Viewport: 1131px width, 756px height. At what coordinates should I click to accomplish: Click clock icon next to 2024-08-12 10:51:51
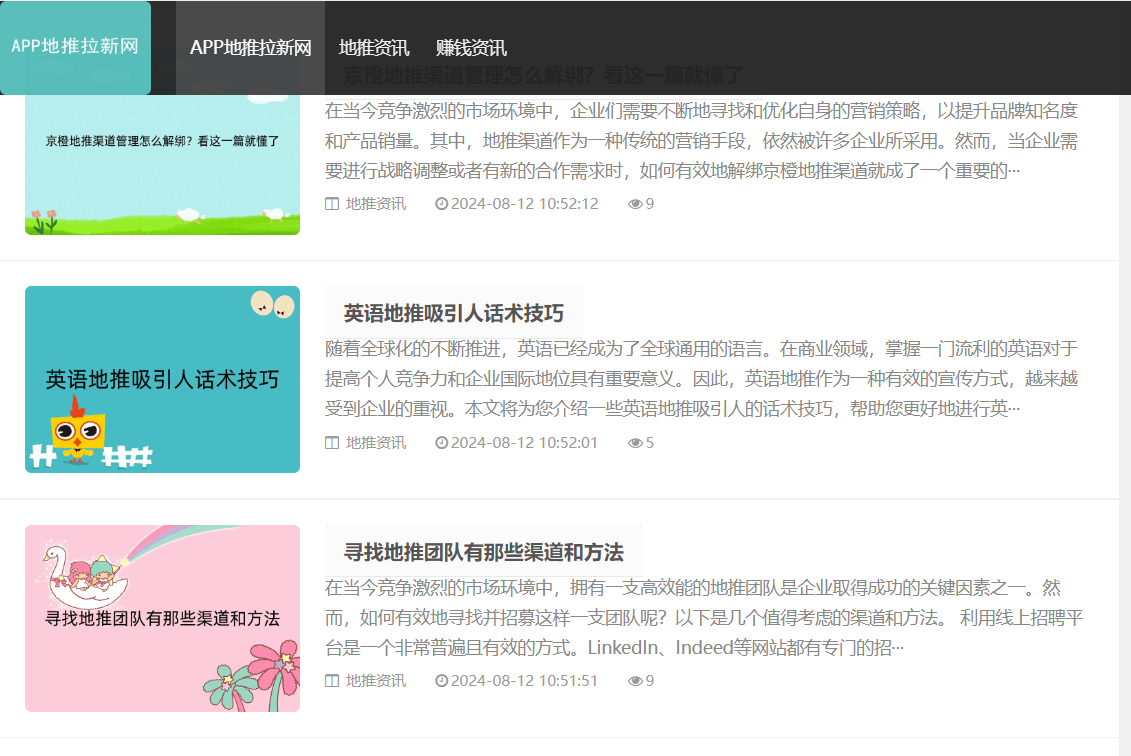(441, 681)
